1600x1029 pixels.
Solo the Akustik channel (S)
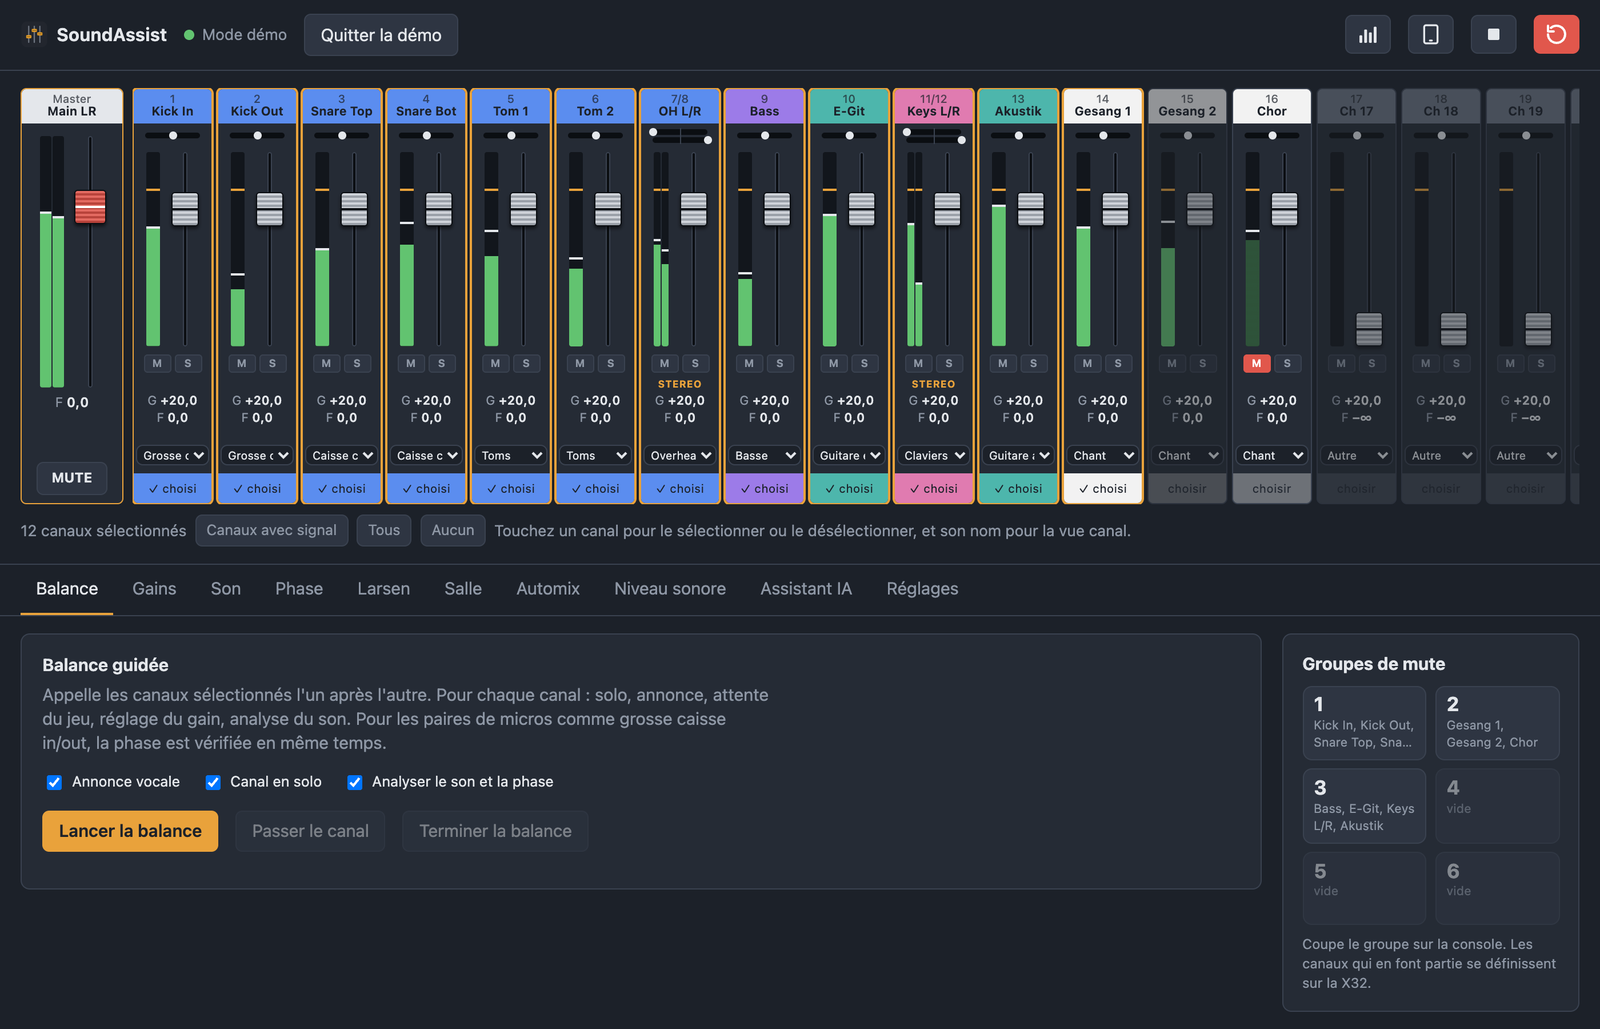(x=1033, y=363)
